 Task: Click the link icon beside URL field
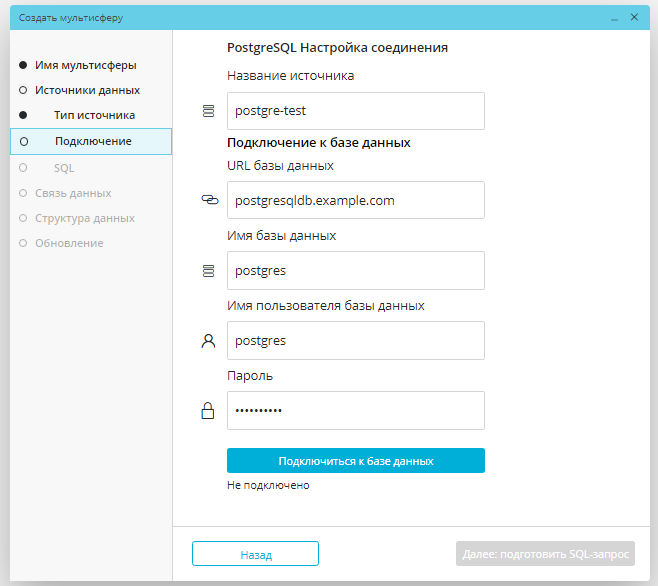click(x=210, y=200)
